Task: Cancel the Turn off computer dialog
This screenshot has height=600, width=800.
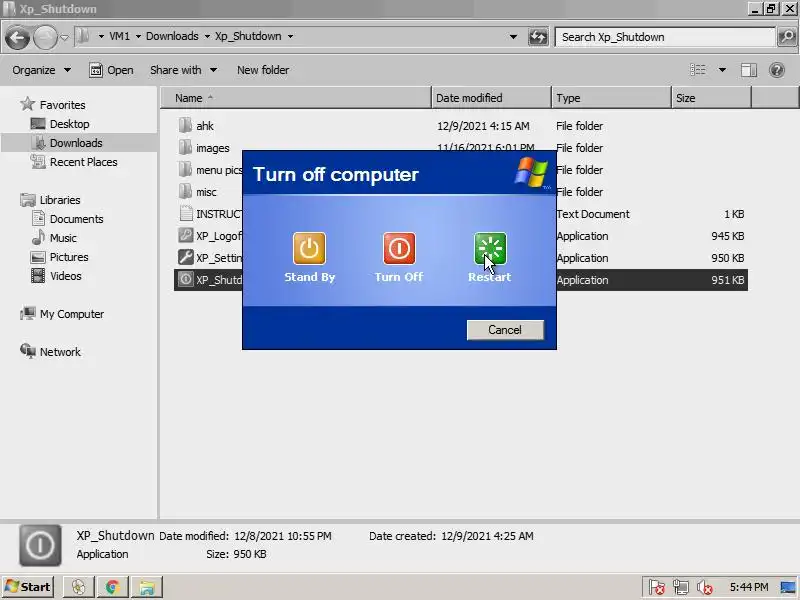Action: (x=505, y=330)
